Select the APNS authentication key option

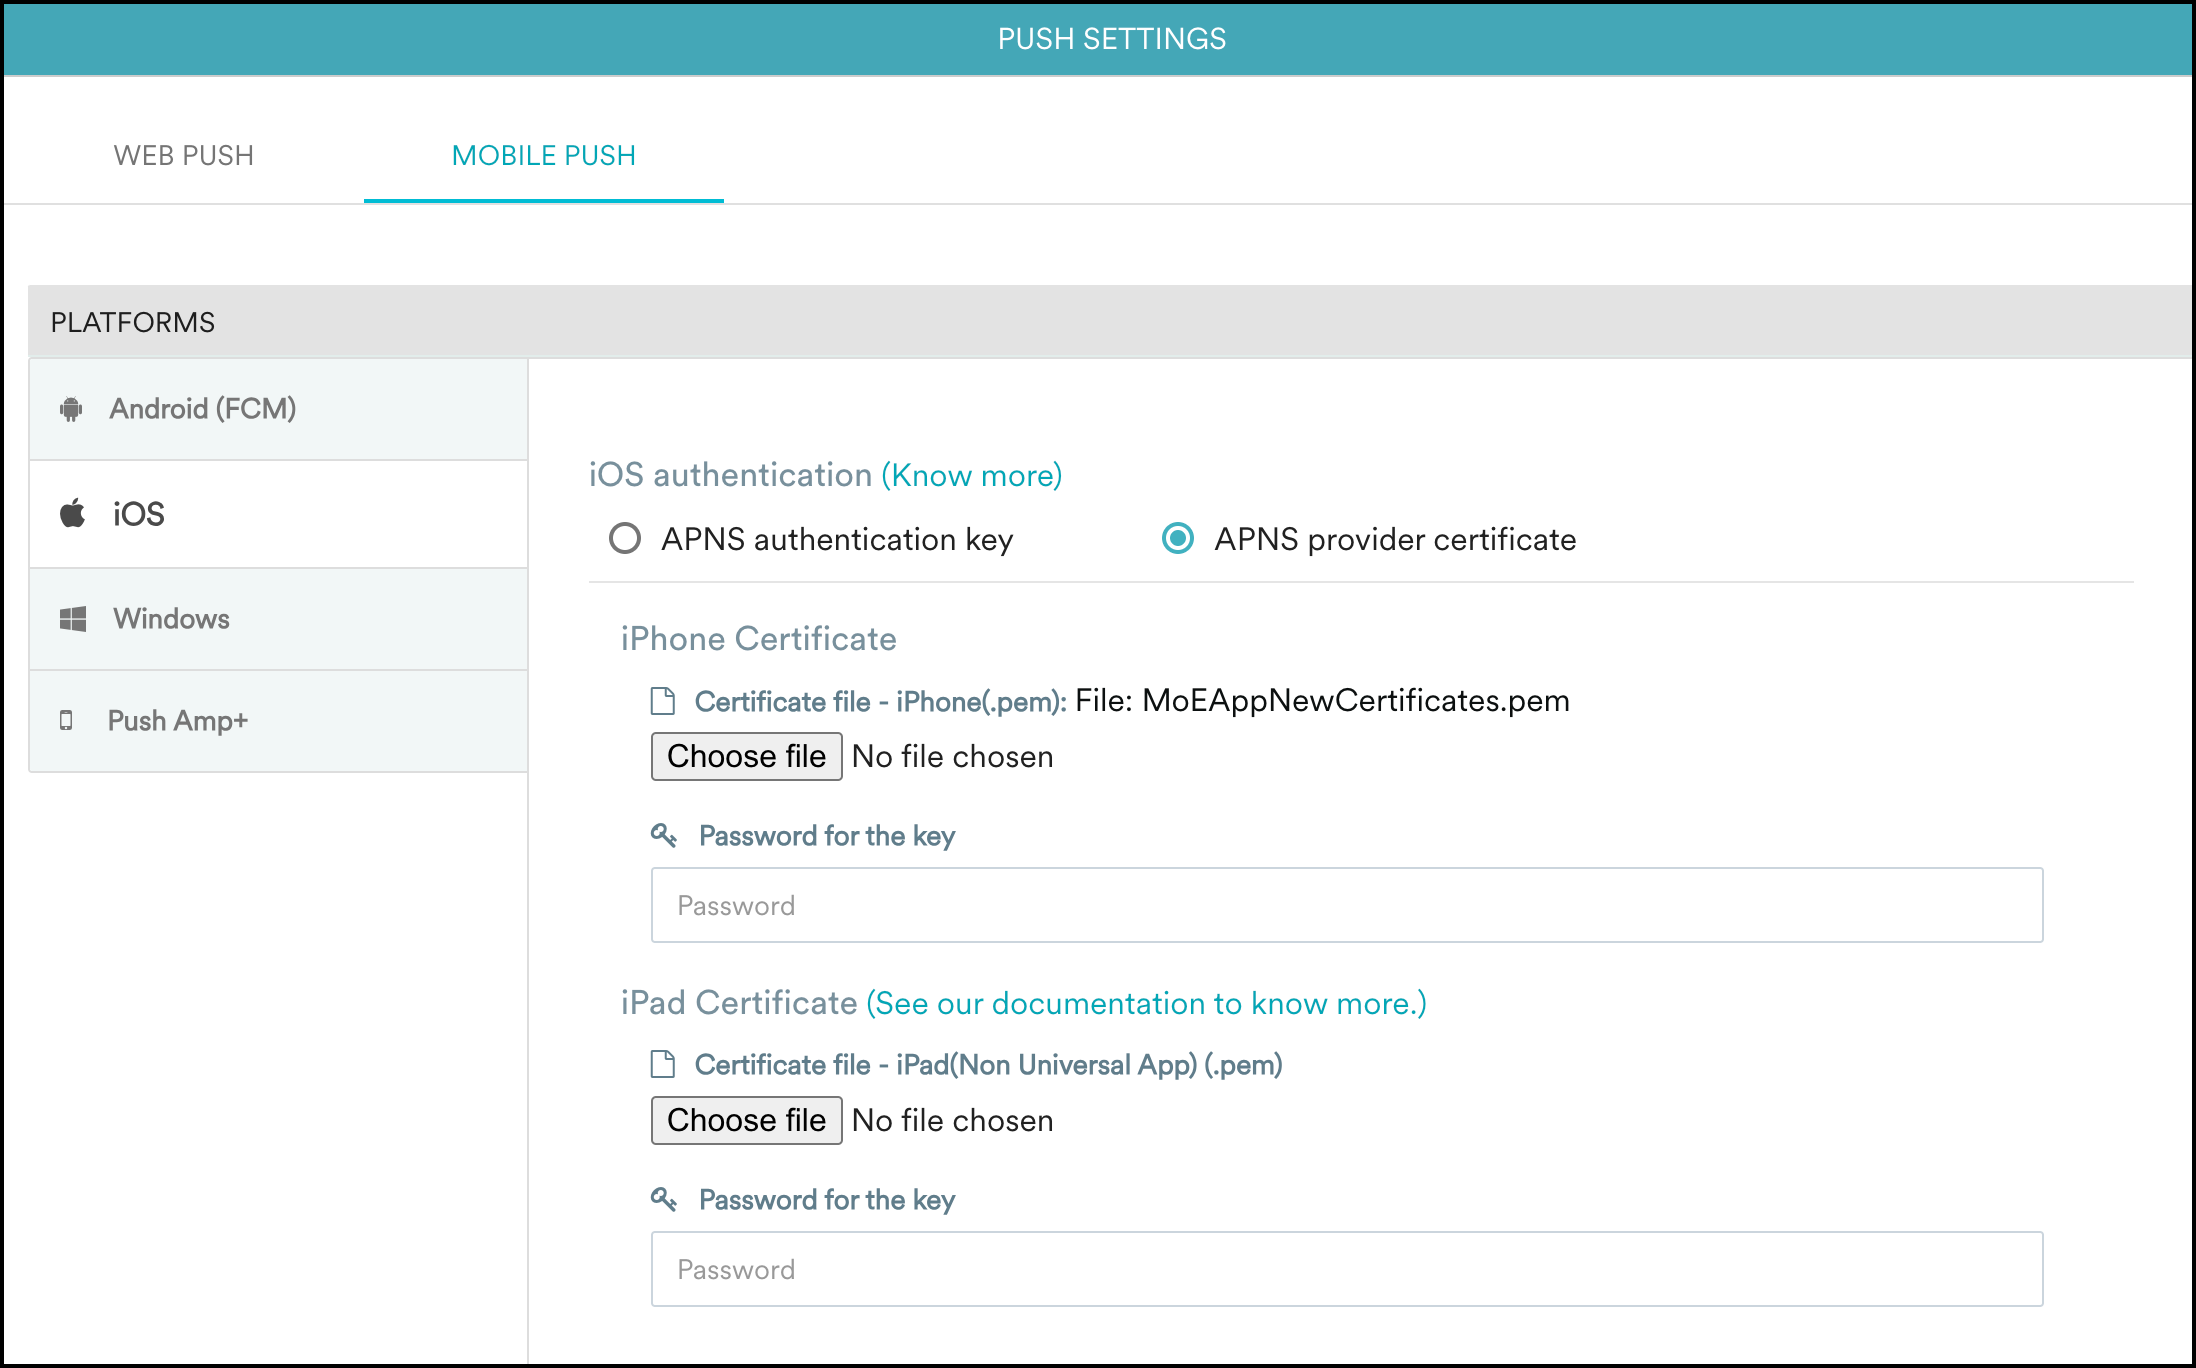click(x=625, y=539)
